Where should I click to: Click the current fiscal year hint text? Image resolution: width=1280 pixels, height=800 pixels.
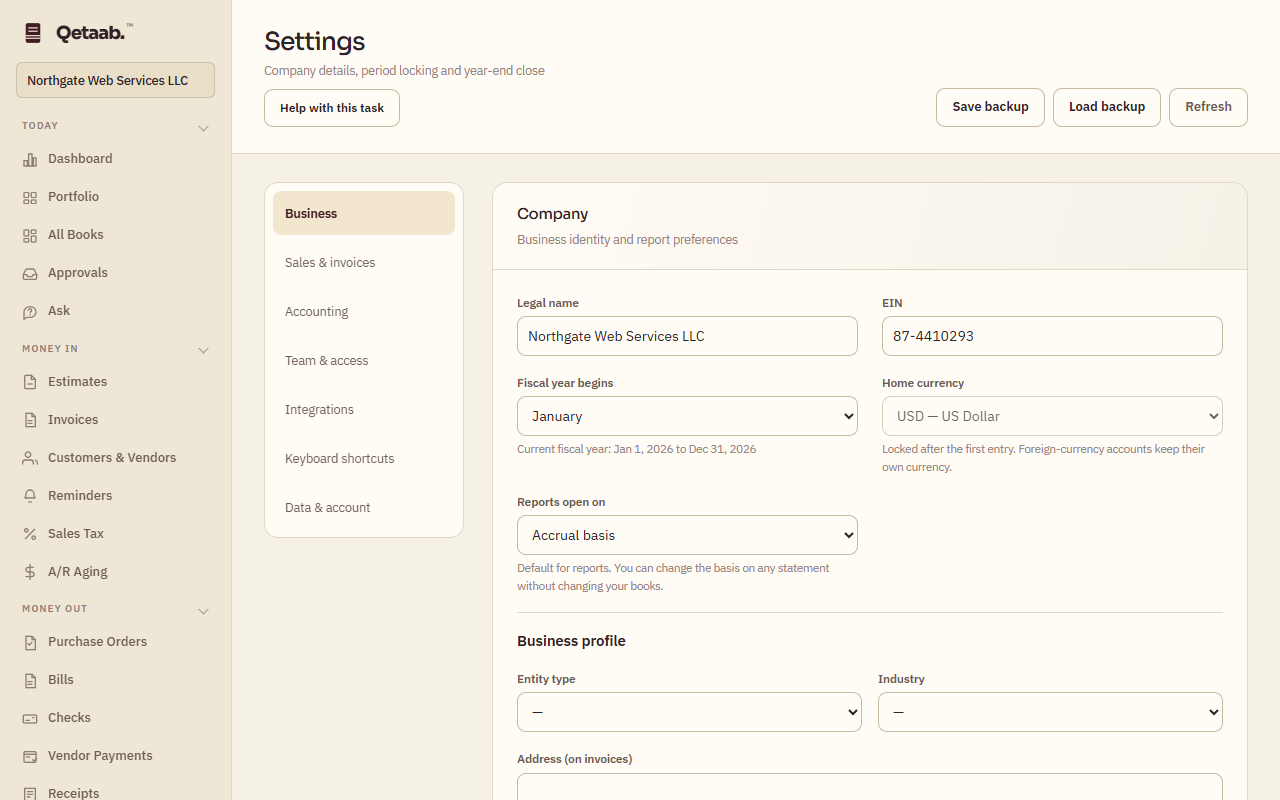[x=636, y=449]
